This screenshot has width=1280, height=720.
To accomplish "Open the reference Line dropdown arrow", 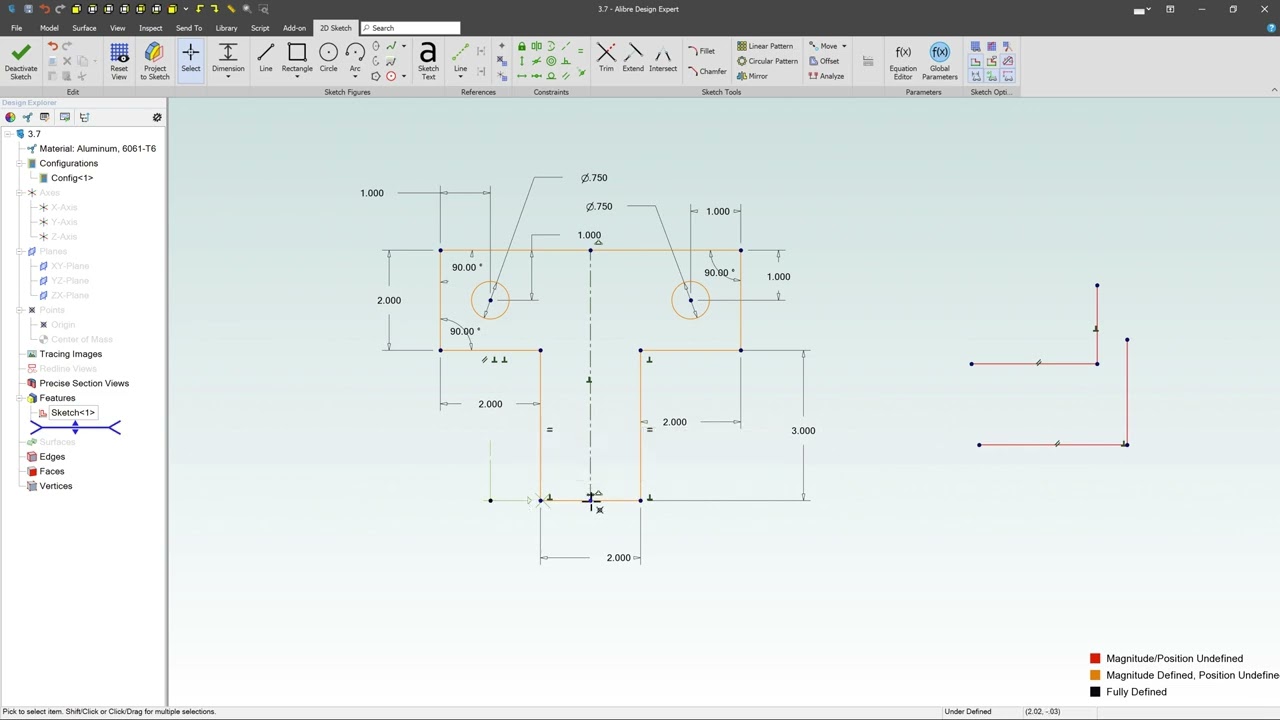I will pyautogui.click(x=460, y=78).
